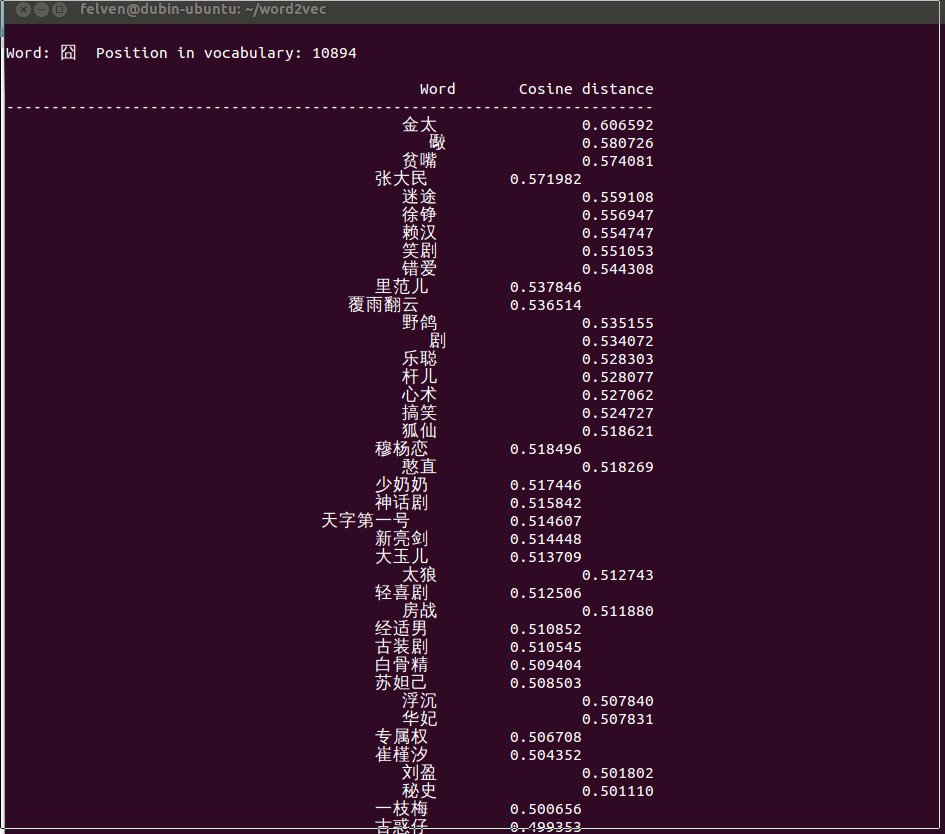The height and width of the screenshot is (834, 945).
Task: Select the word 经适男
Action: (x=401, y=629)
